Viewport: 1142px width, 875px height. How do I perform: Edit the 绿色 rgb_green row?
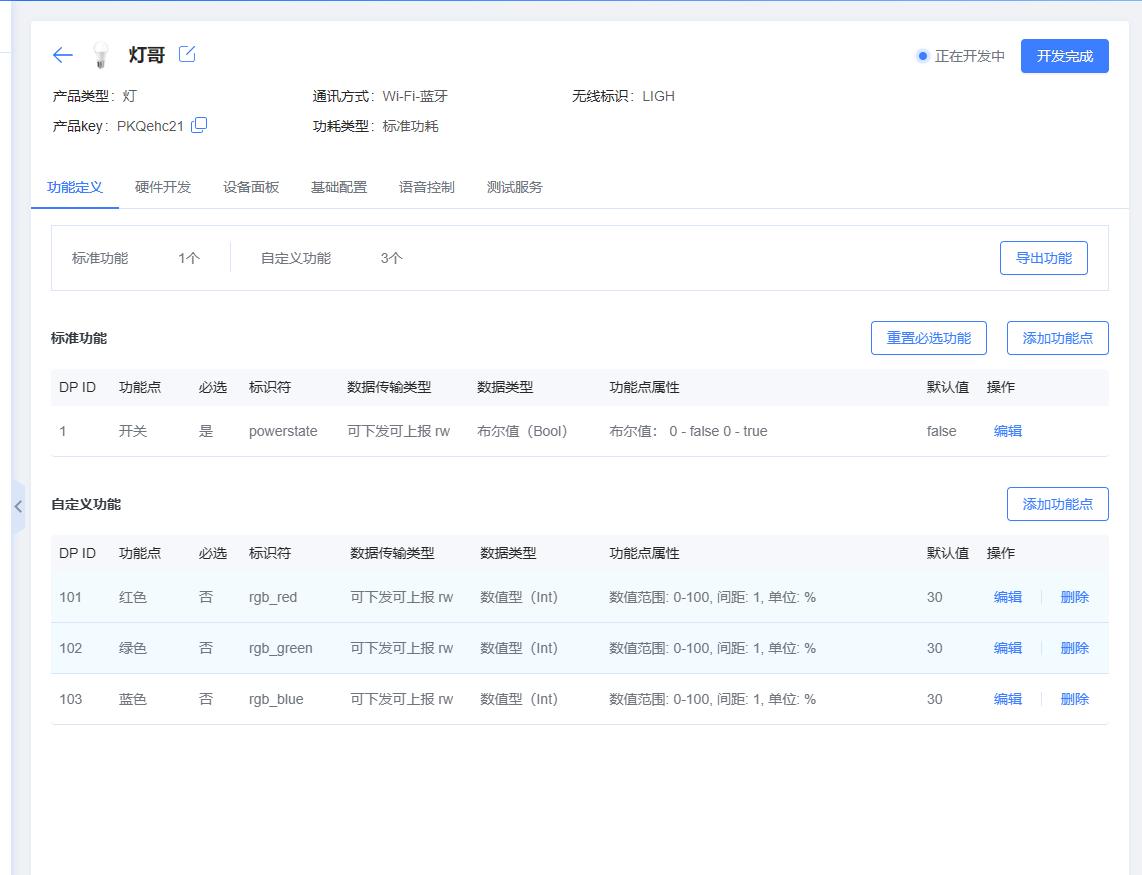(1008, 648)
